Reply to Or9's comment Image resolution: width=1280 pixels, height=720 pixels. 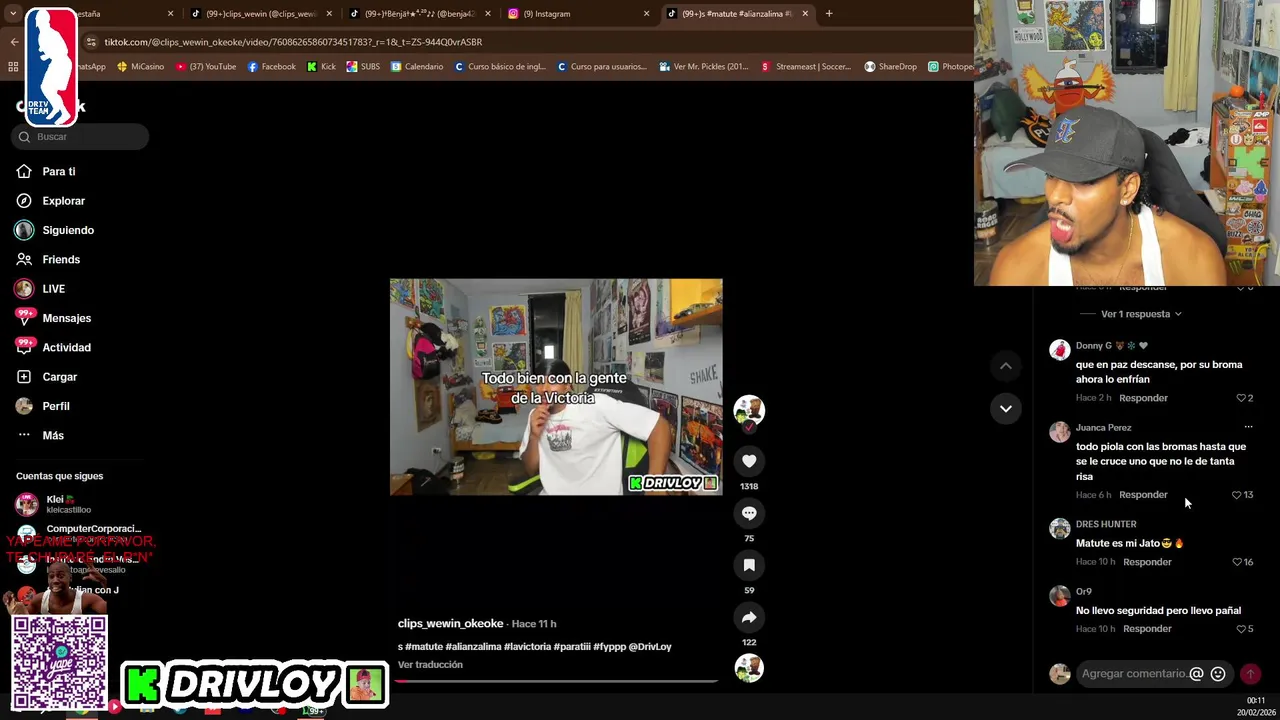tap(1147, 629)
